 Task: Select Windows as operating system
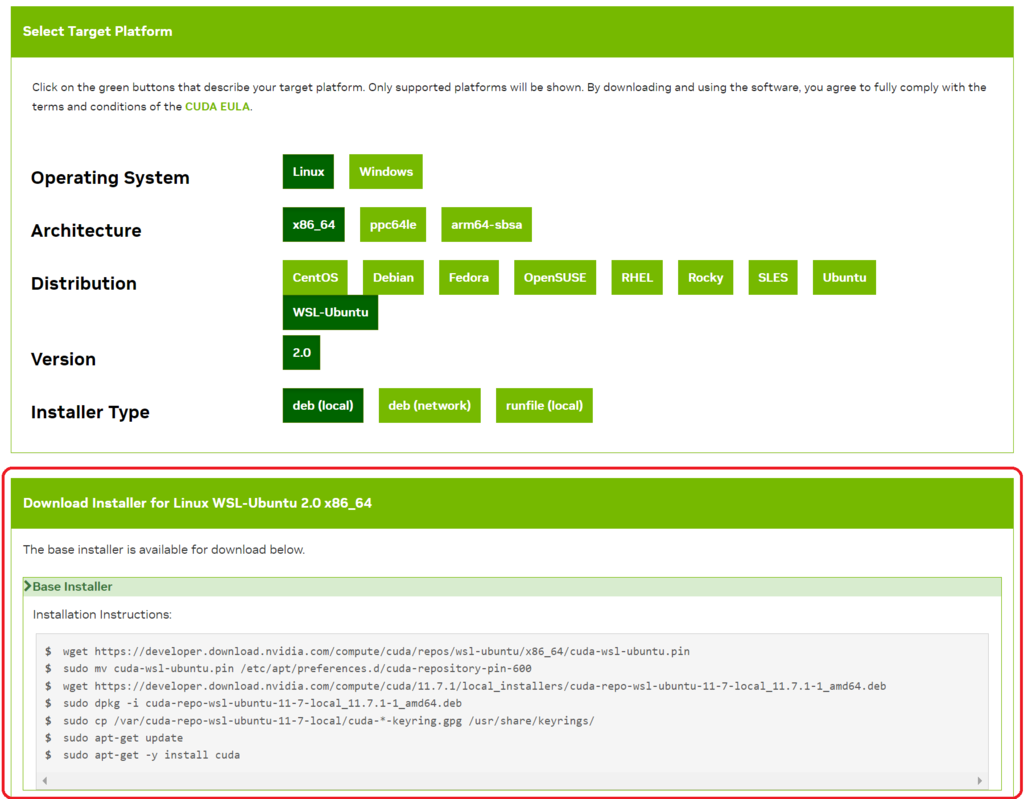(385, 172)
